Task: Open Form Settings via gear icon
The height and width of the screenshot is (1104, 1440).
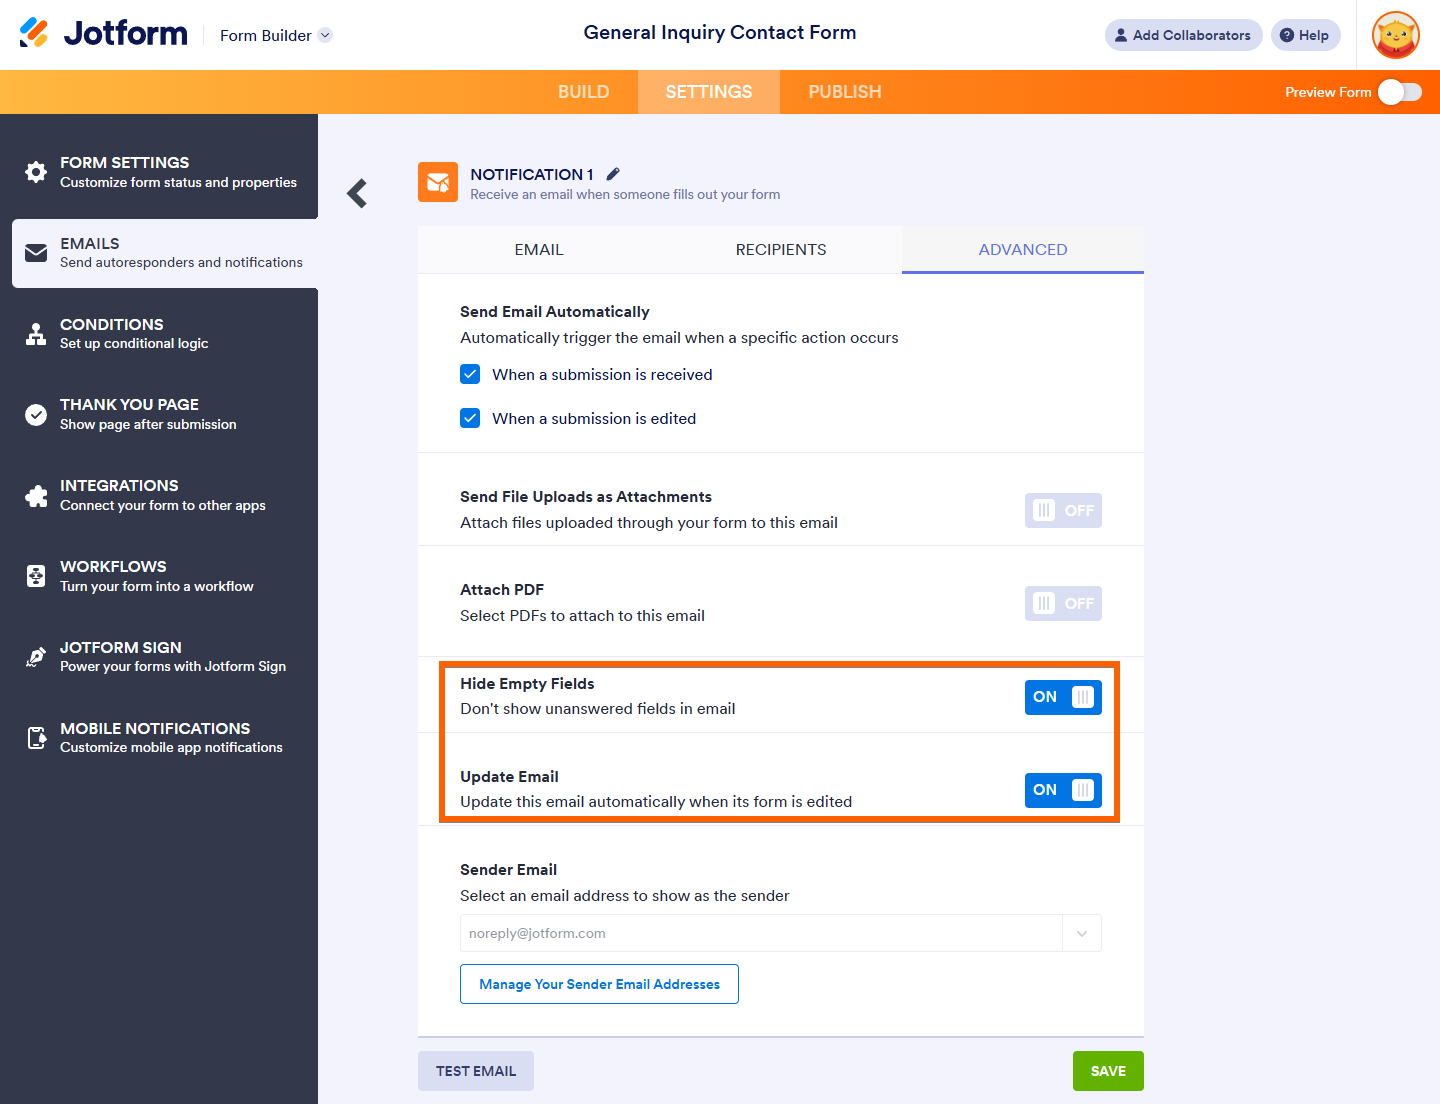Action: point(36,172)
